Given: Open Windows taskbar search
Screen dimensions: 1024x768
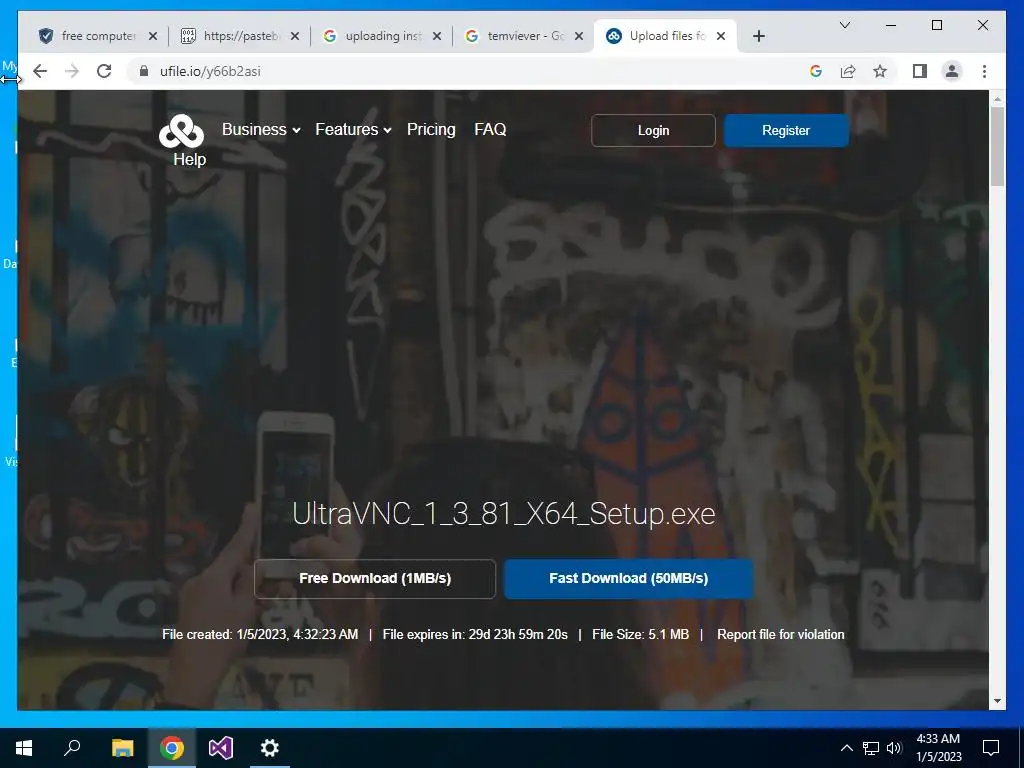Looking at the screenshot, I should coord(72,748).
